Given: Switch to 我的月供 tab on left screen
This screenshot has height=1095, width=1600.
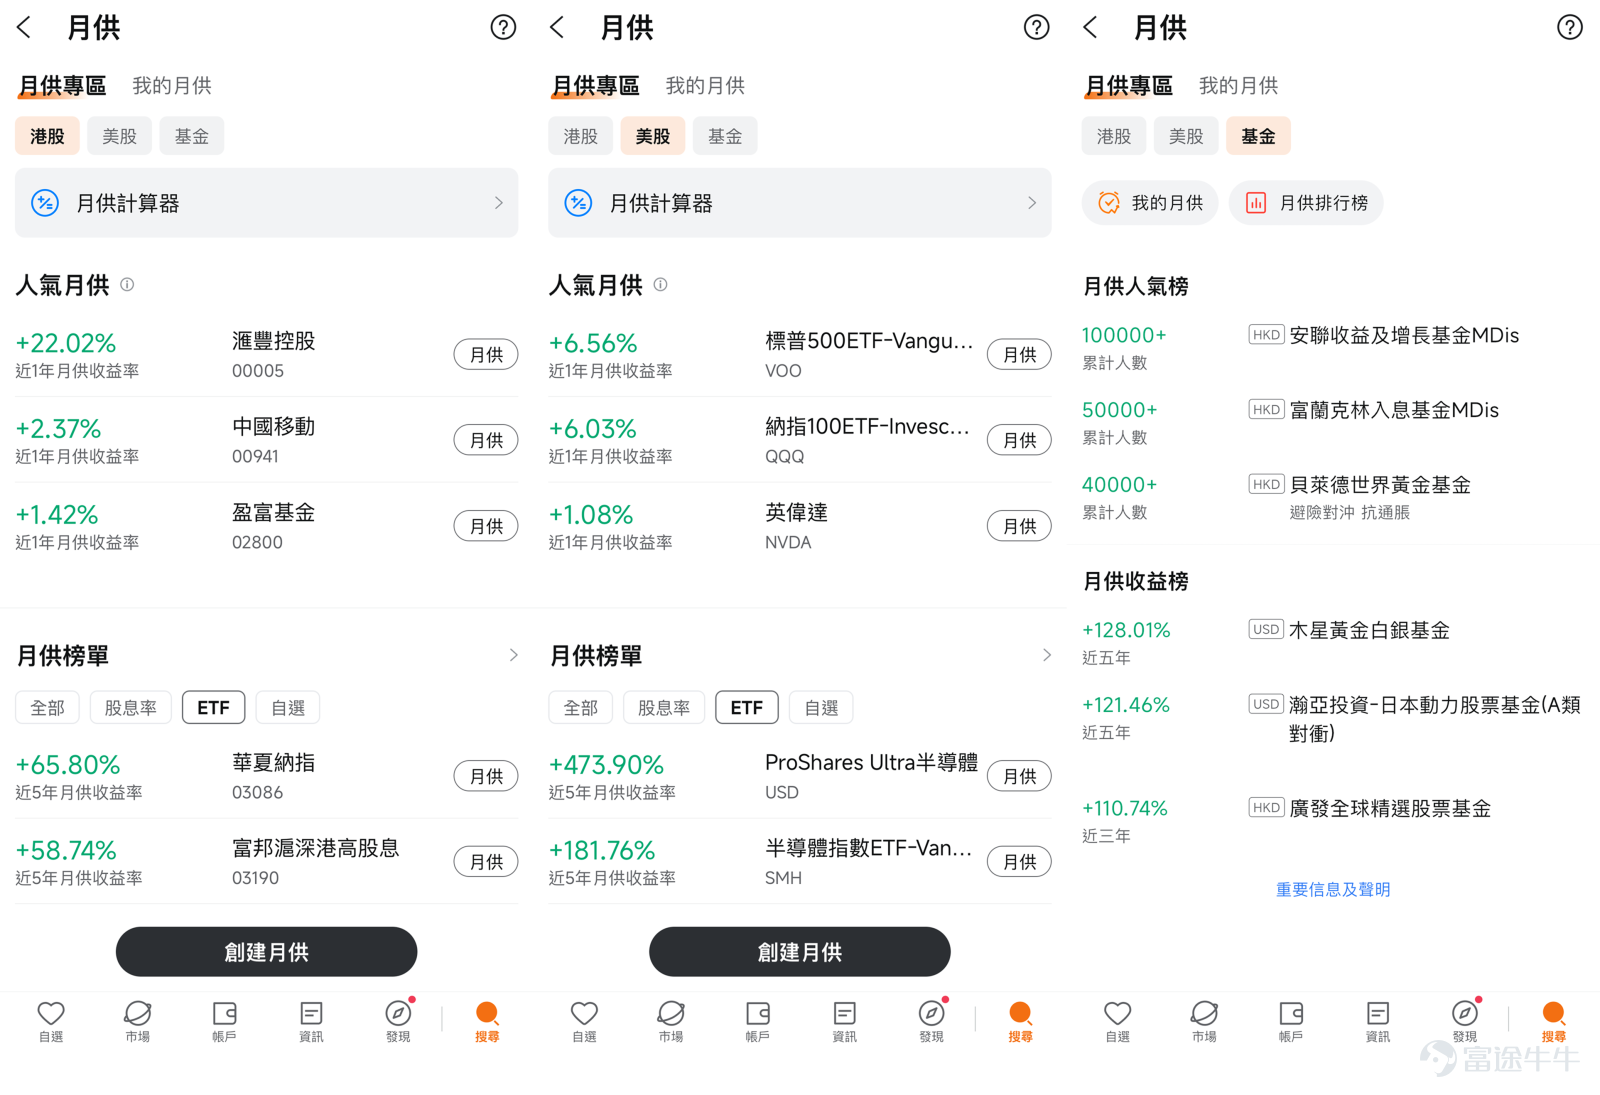Looking at the screenshot, I should pos(172,86).
